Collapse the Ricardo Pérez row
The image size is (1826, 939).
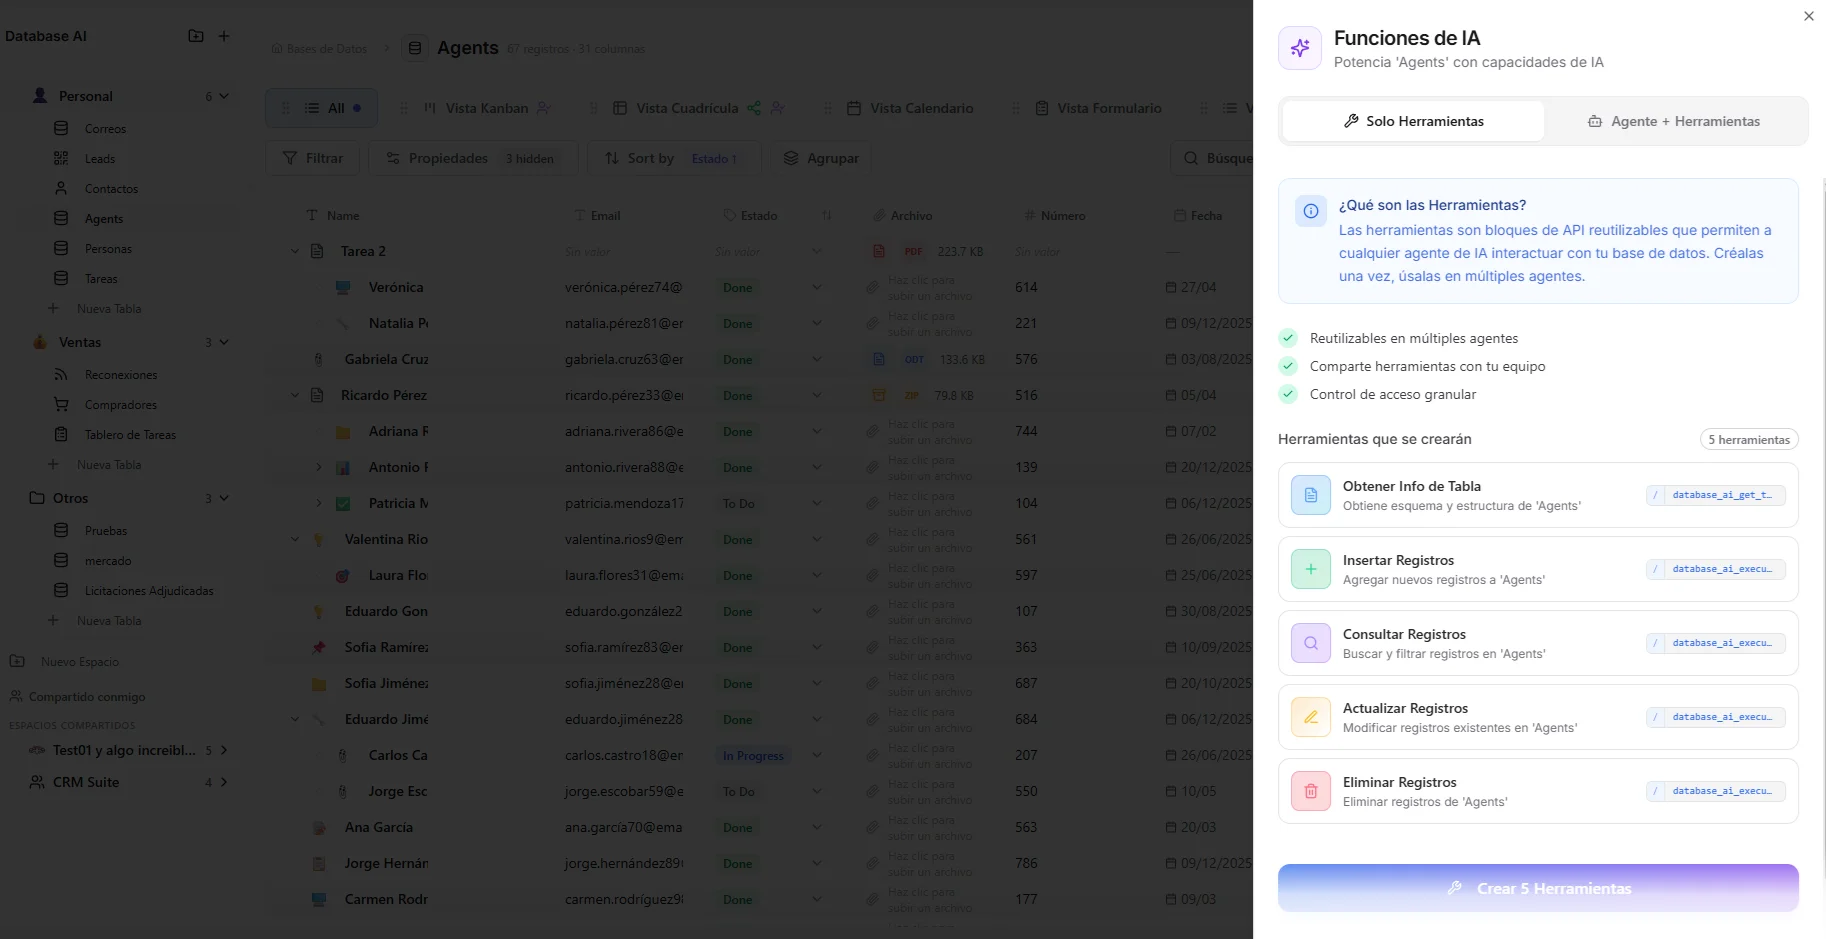coord(294,396)
